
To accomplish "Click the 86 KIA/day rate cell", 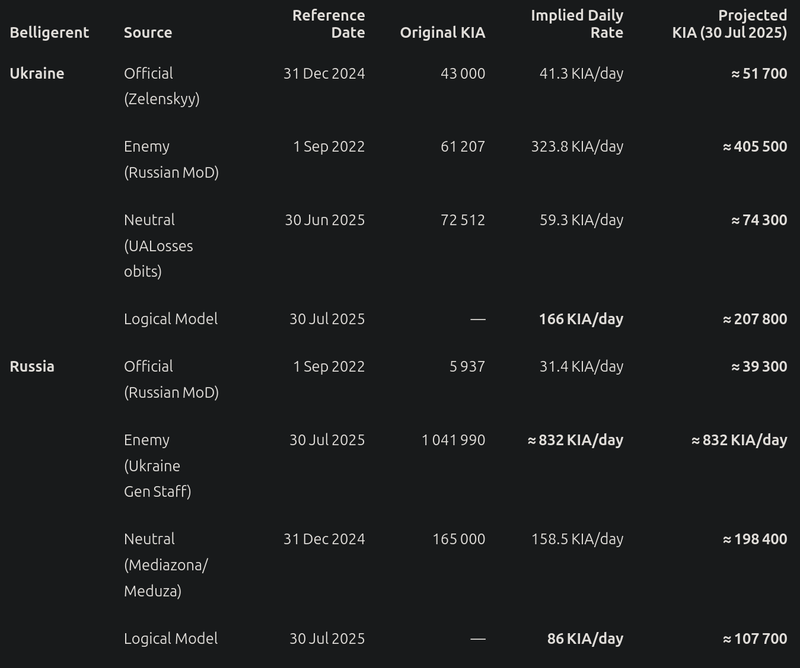I will 585,639.
